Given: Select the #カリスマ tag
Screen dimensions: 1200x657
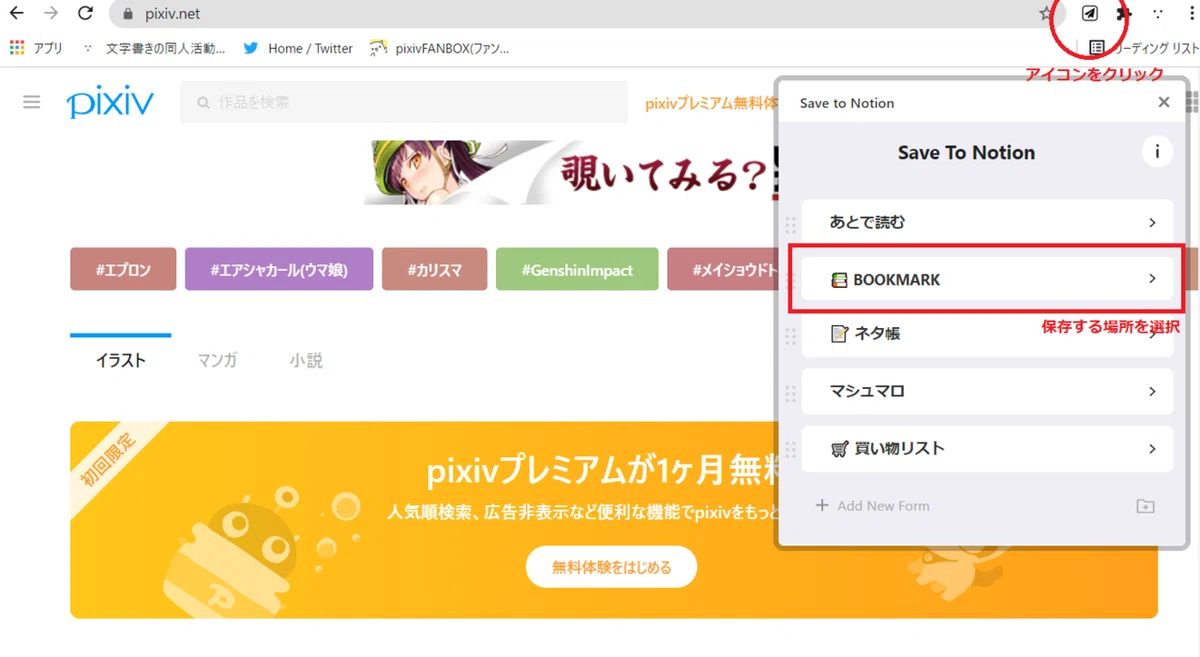Looking at the screenshot, I should tap(434, 269).
